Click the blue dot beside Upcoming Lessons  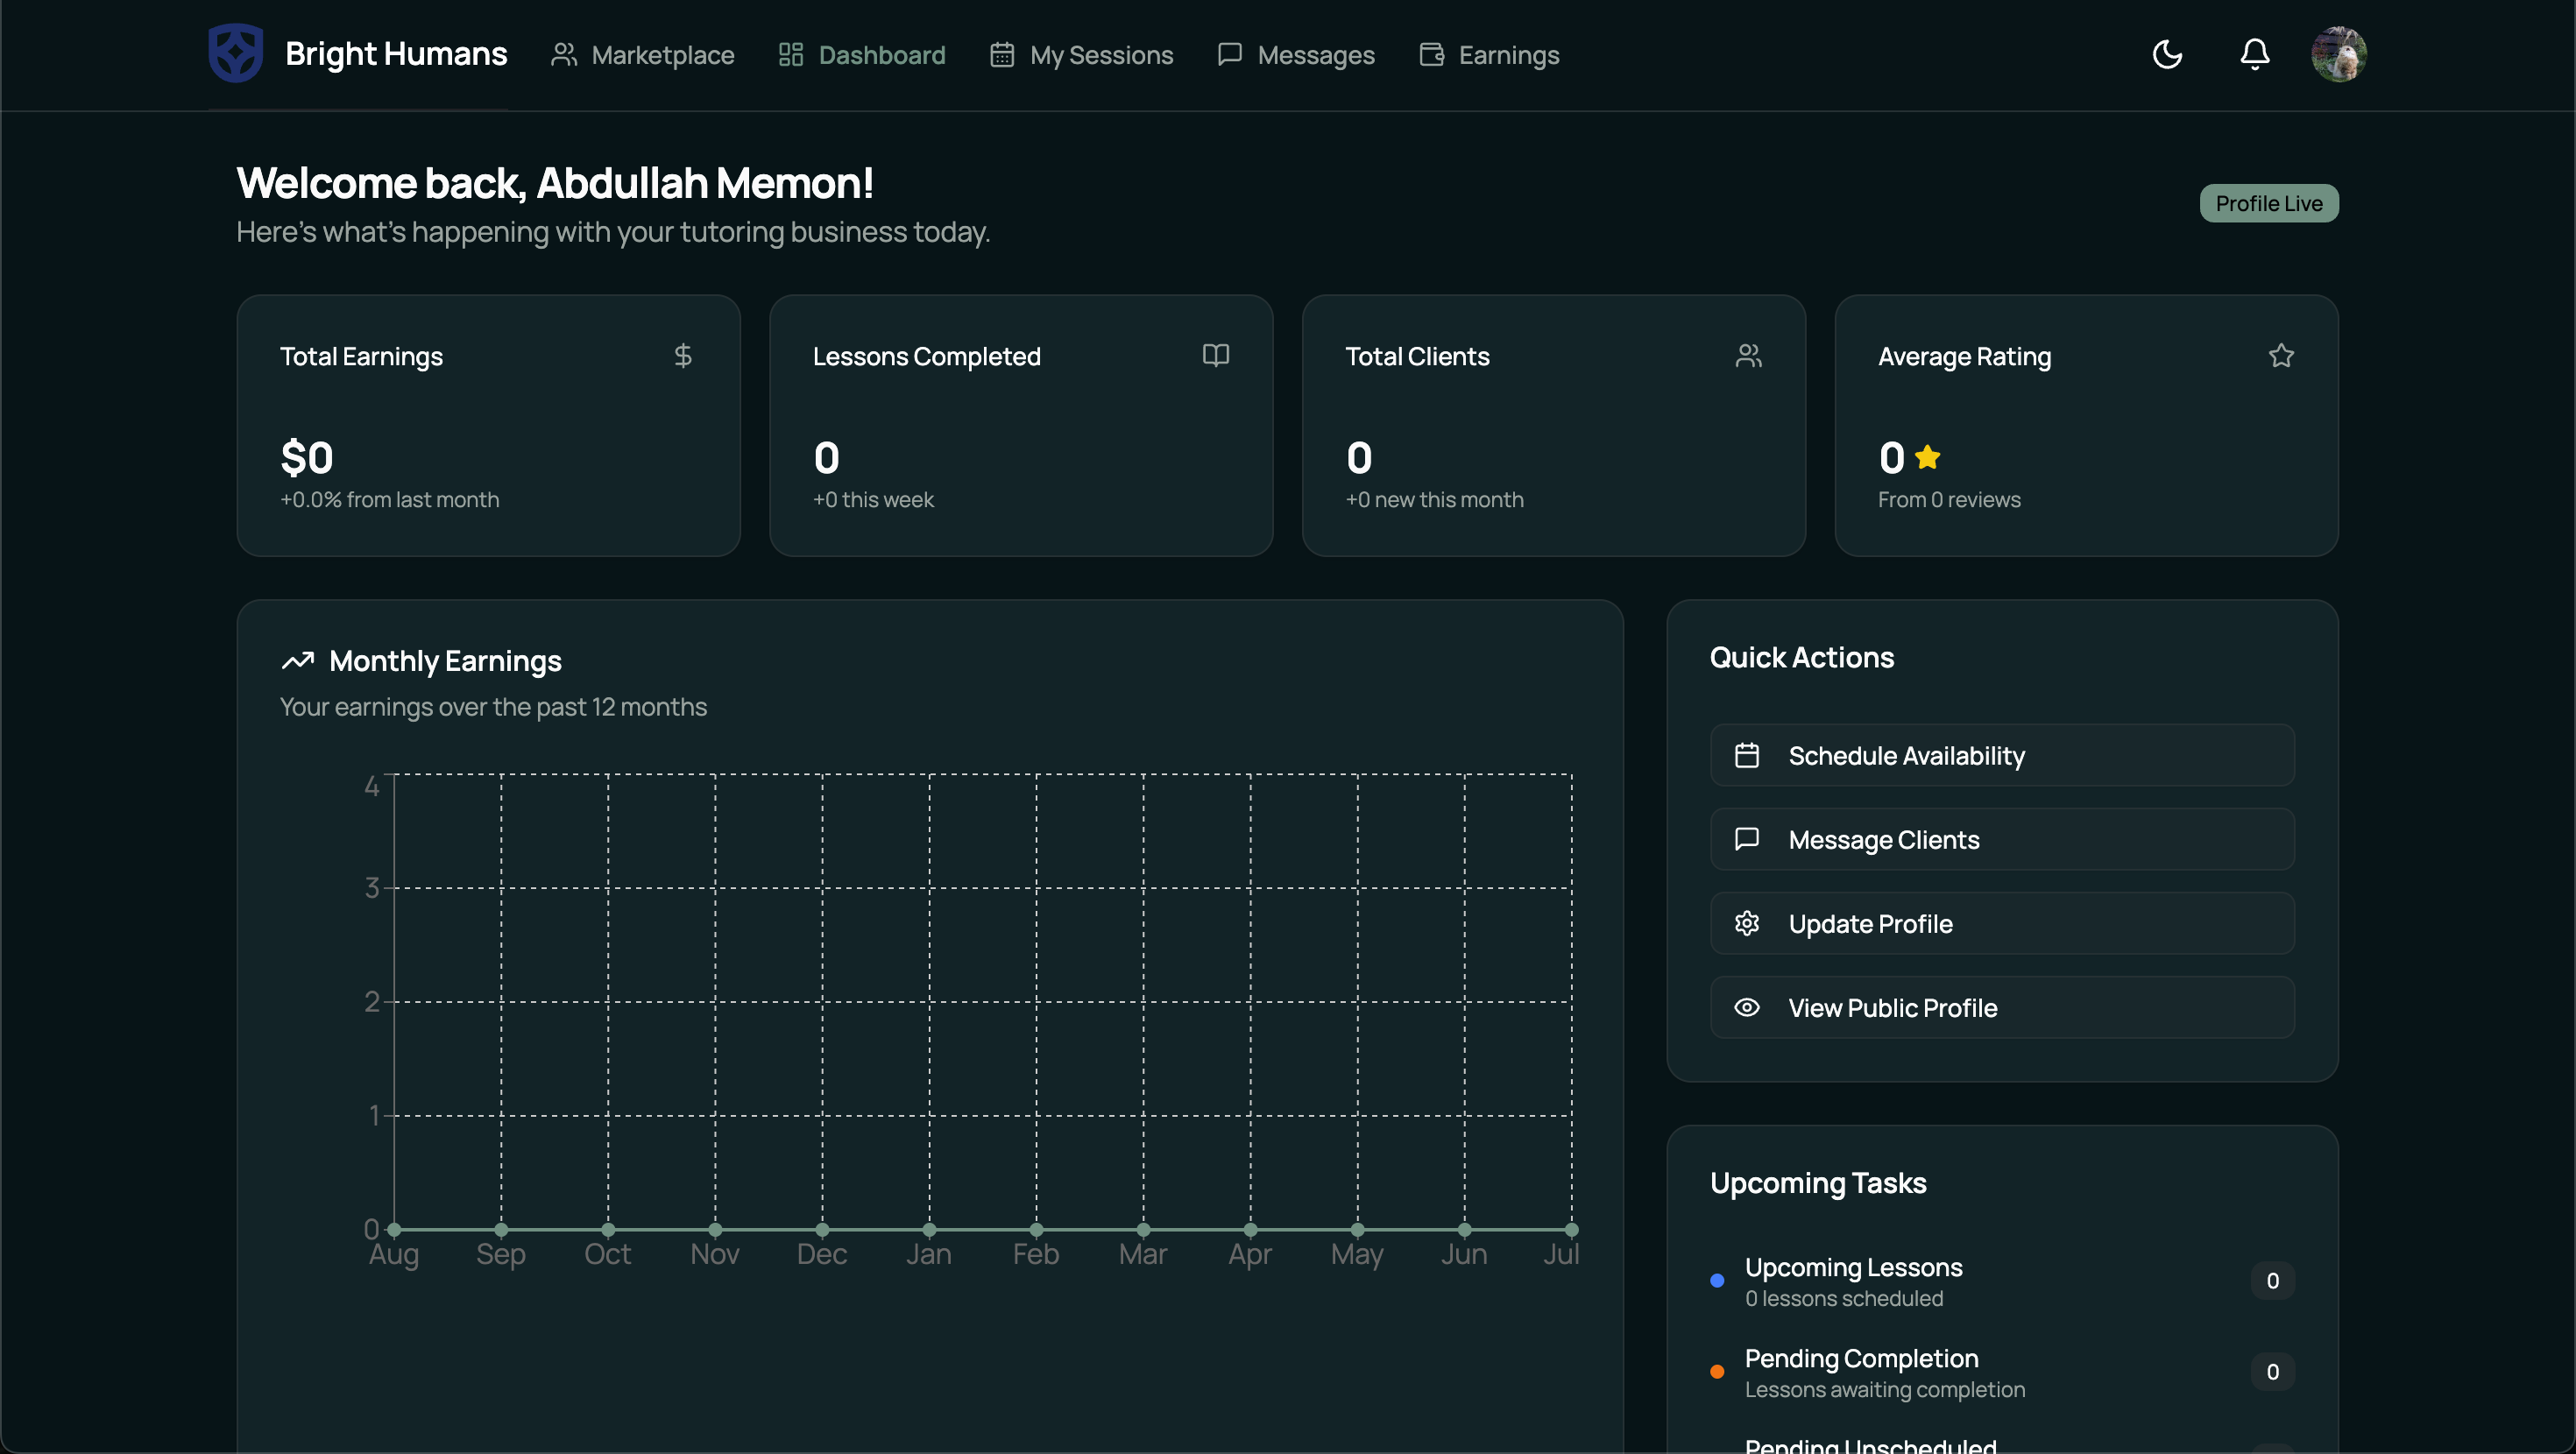(x=1717, y=1280)
